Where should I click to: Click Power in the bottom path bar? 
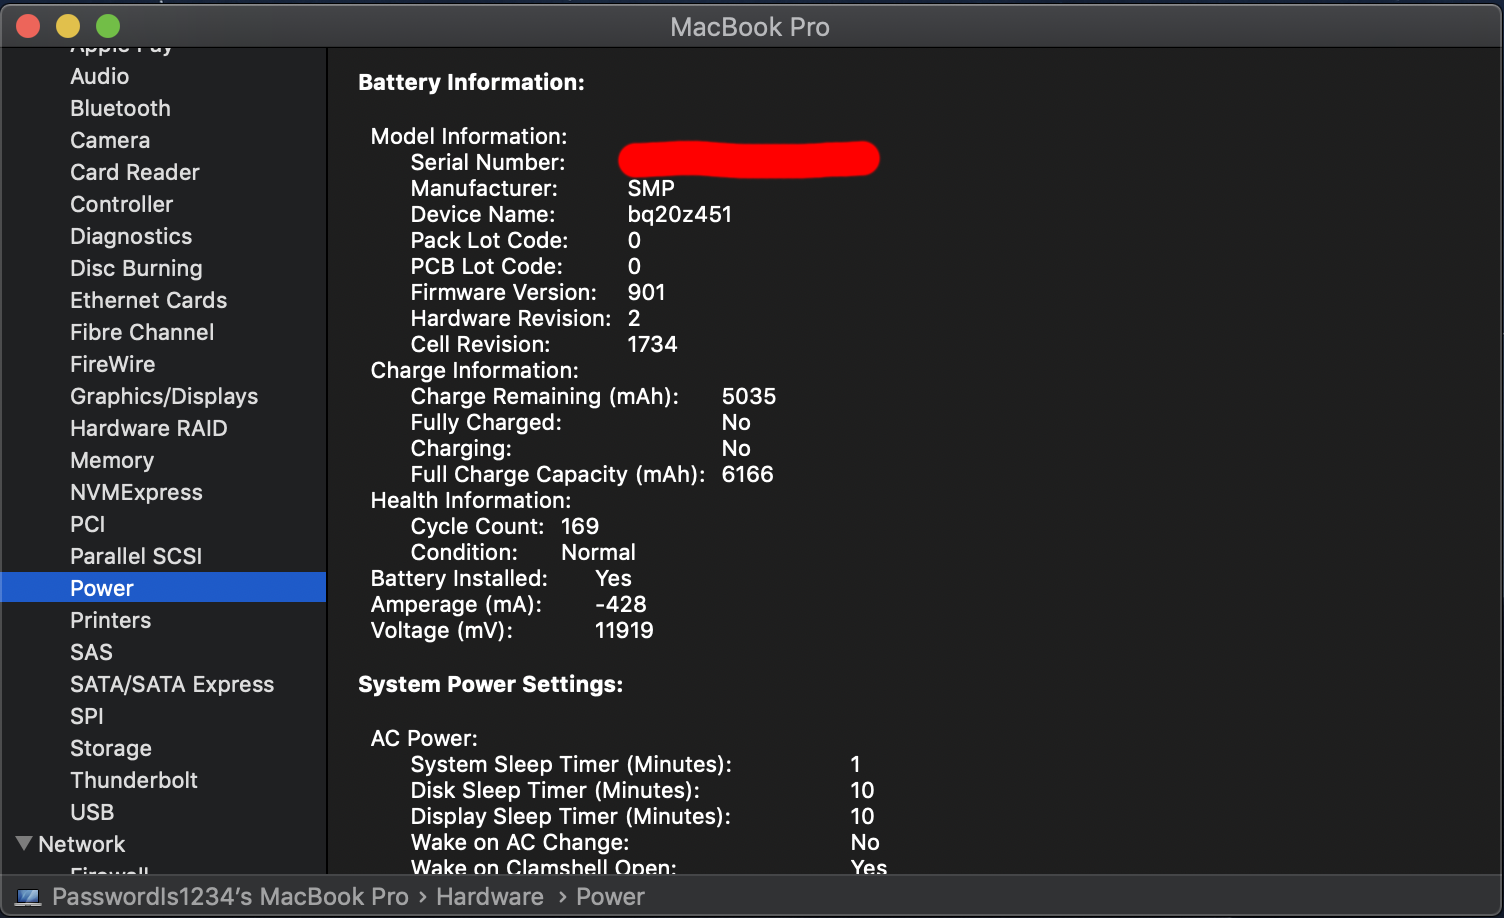coord(610,897)
